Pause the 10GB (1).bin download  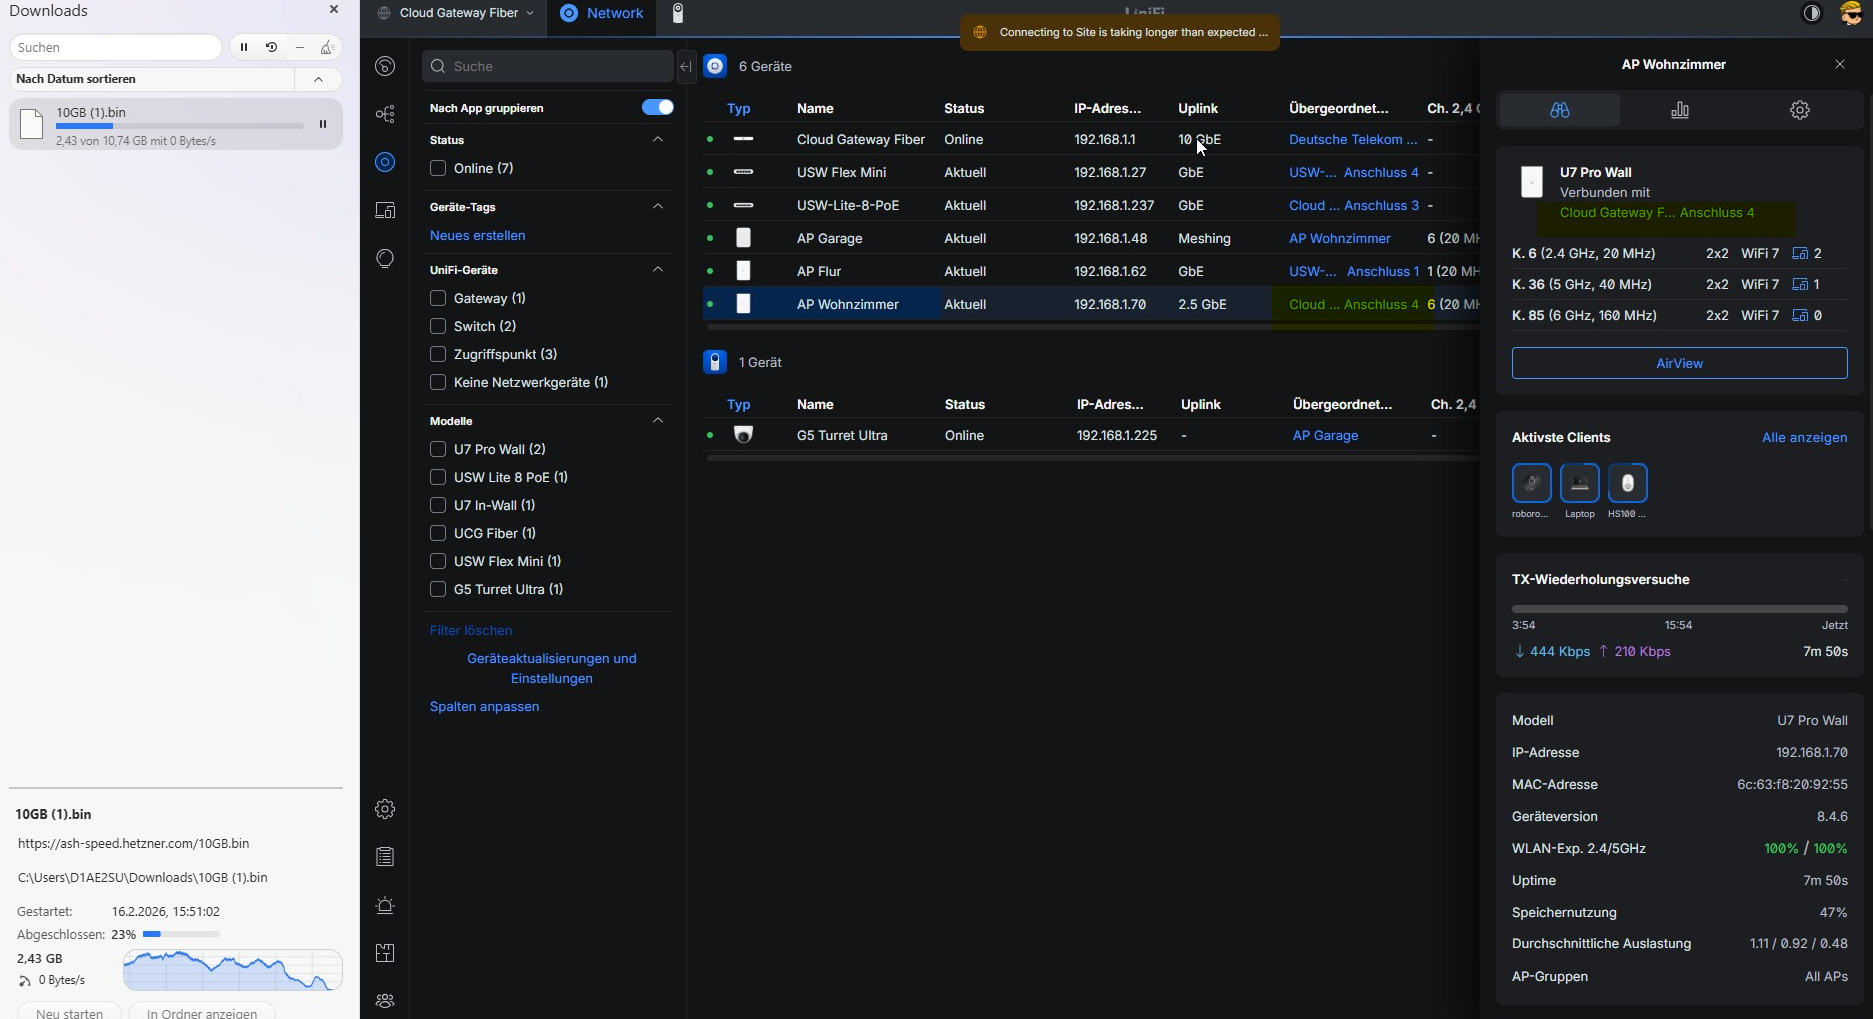point(322,125)
